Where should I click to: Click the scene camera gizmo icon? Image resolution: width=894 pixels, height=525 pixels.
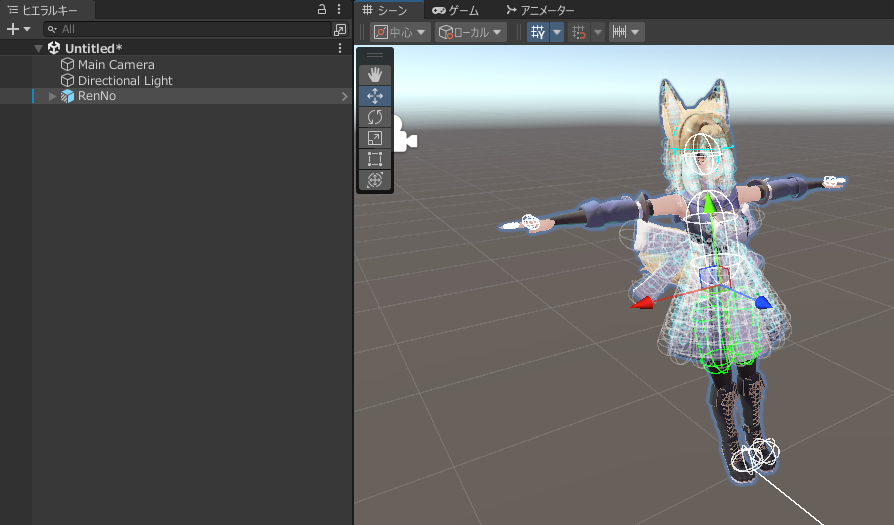(404, 136)
